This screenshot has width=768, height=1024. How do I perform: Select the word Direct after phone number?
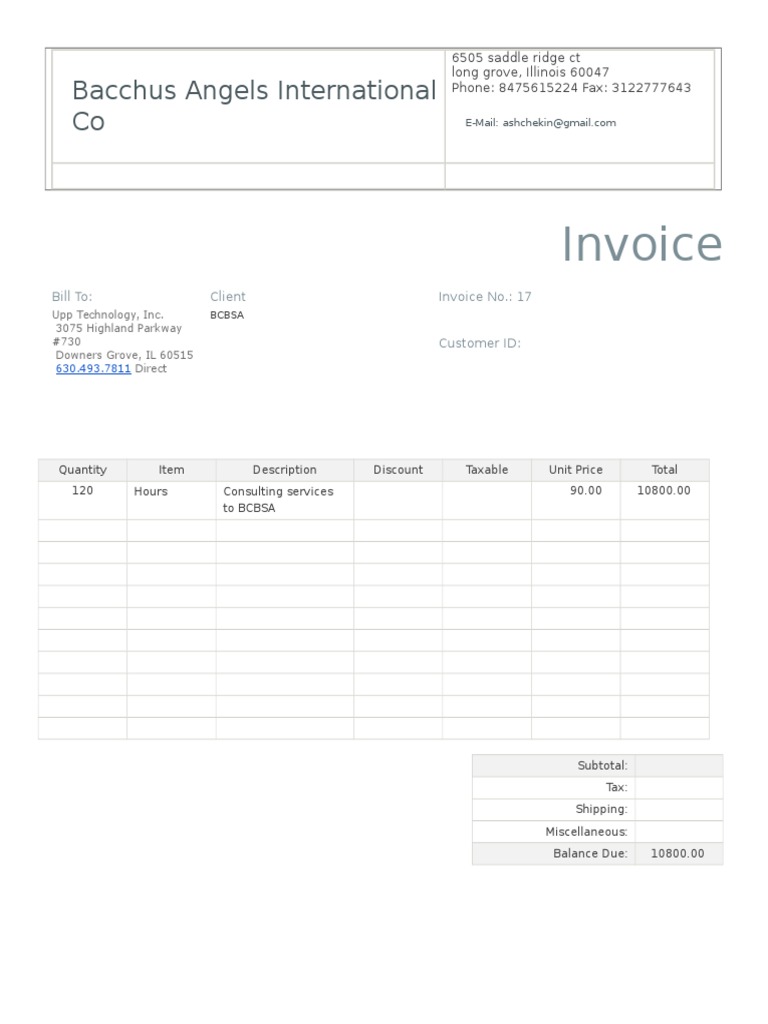[x=151, y=368]
